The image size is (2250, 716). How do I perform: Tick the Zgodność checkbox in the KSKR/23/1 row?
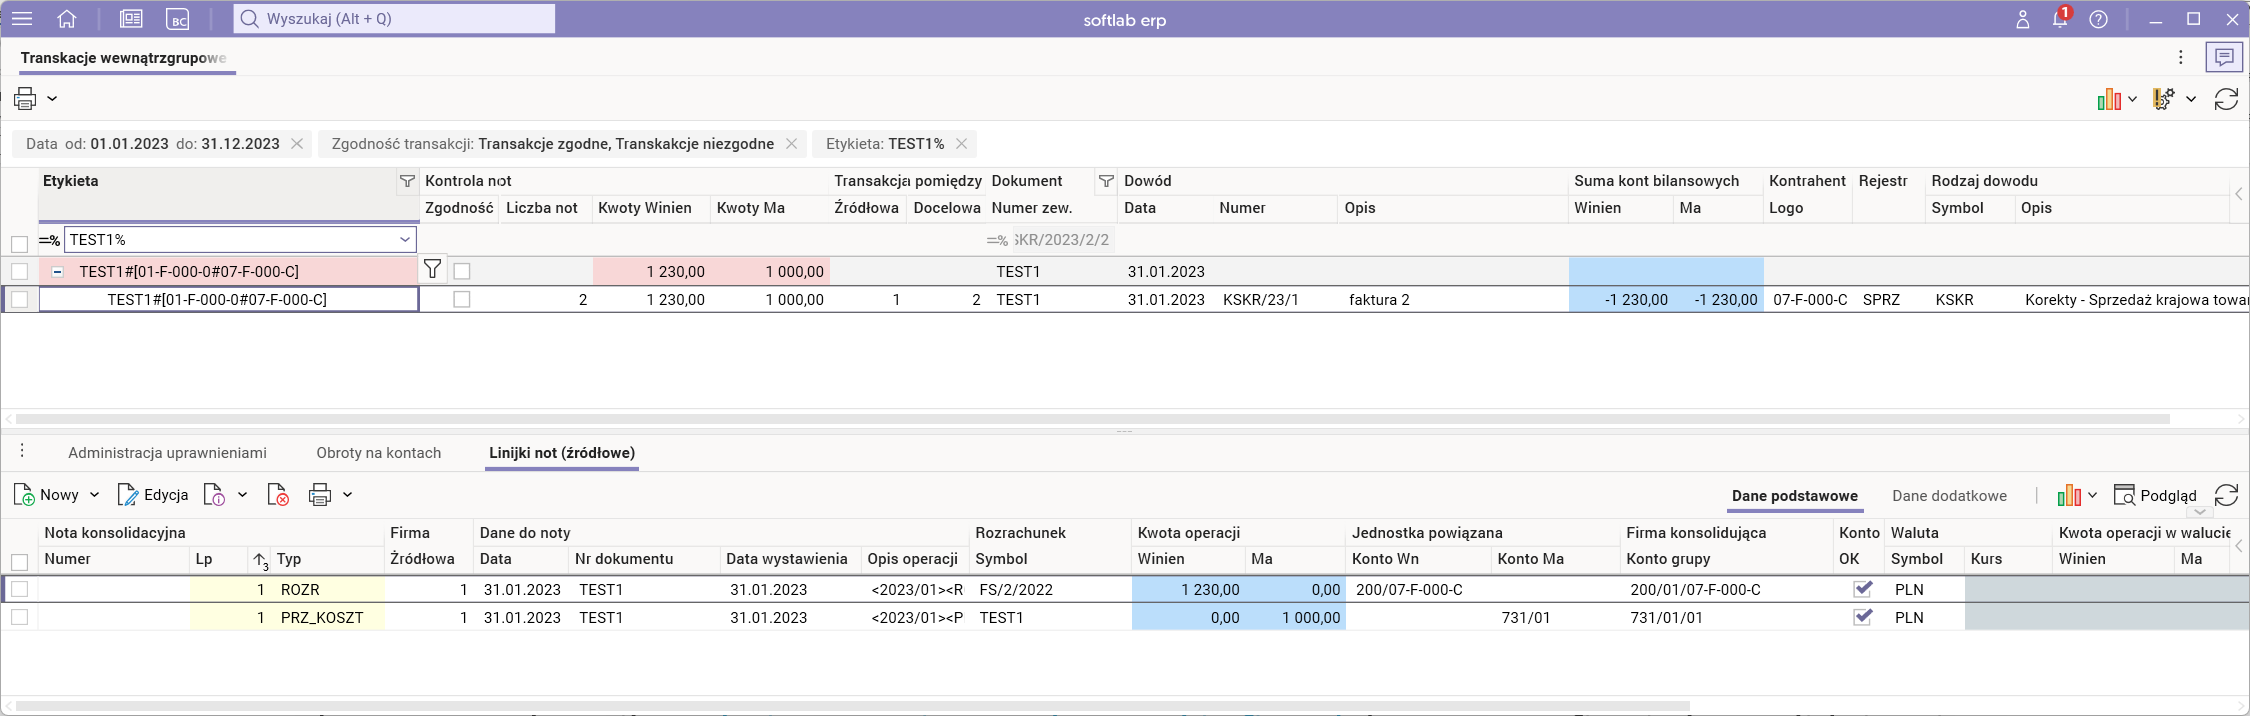(x=462, y=299)
